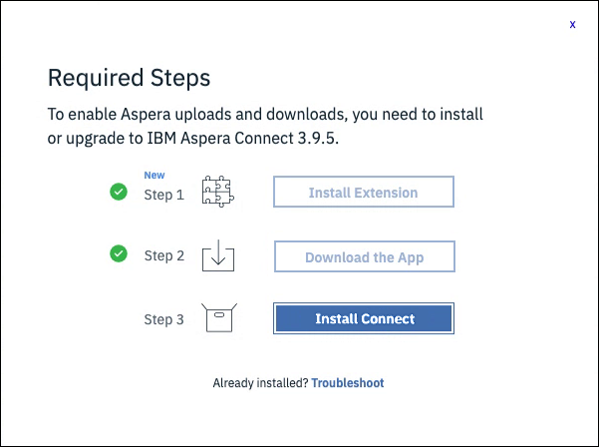Click the Required Steps heading

coord(129,78)
